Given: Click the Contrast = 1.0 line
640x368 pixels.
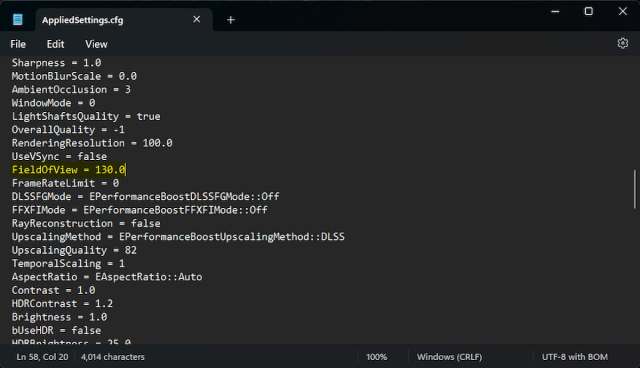Looking at the screenshot, I should coord(53,290).
